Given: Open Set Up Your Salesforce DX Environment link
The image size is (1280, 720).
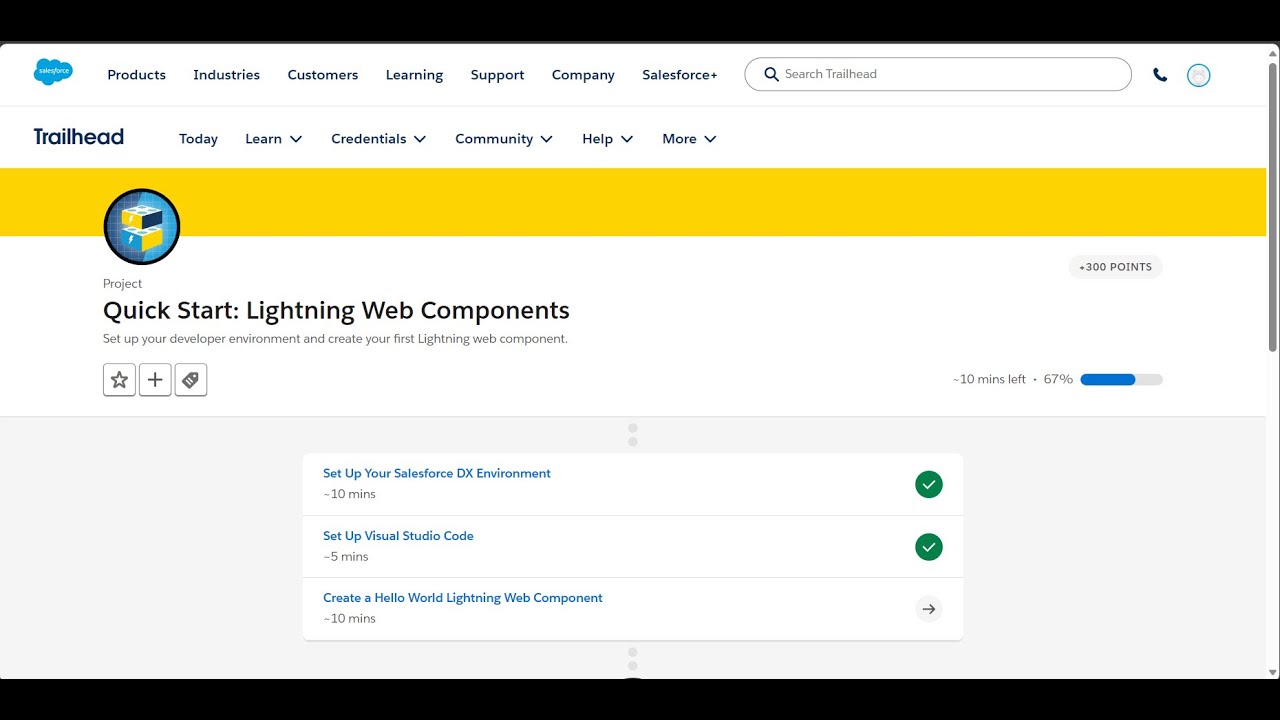Looking at the screenshot, I should point(437,473).
